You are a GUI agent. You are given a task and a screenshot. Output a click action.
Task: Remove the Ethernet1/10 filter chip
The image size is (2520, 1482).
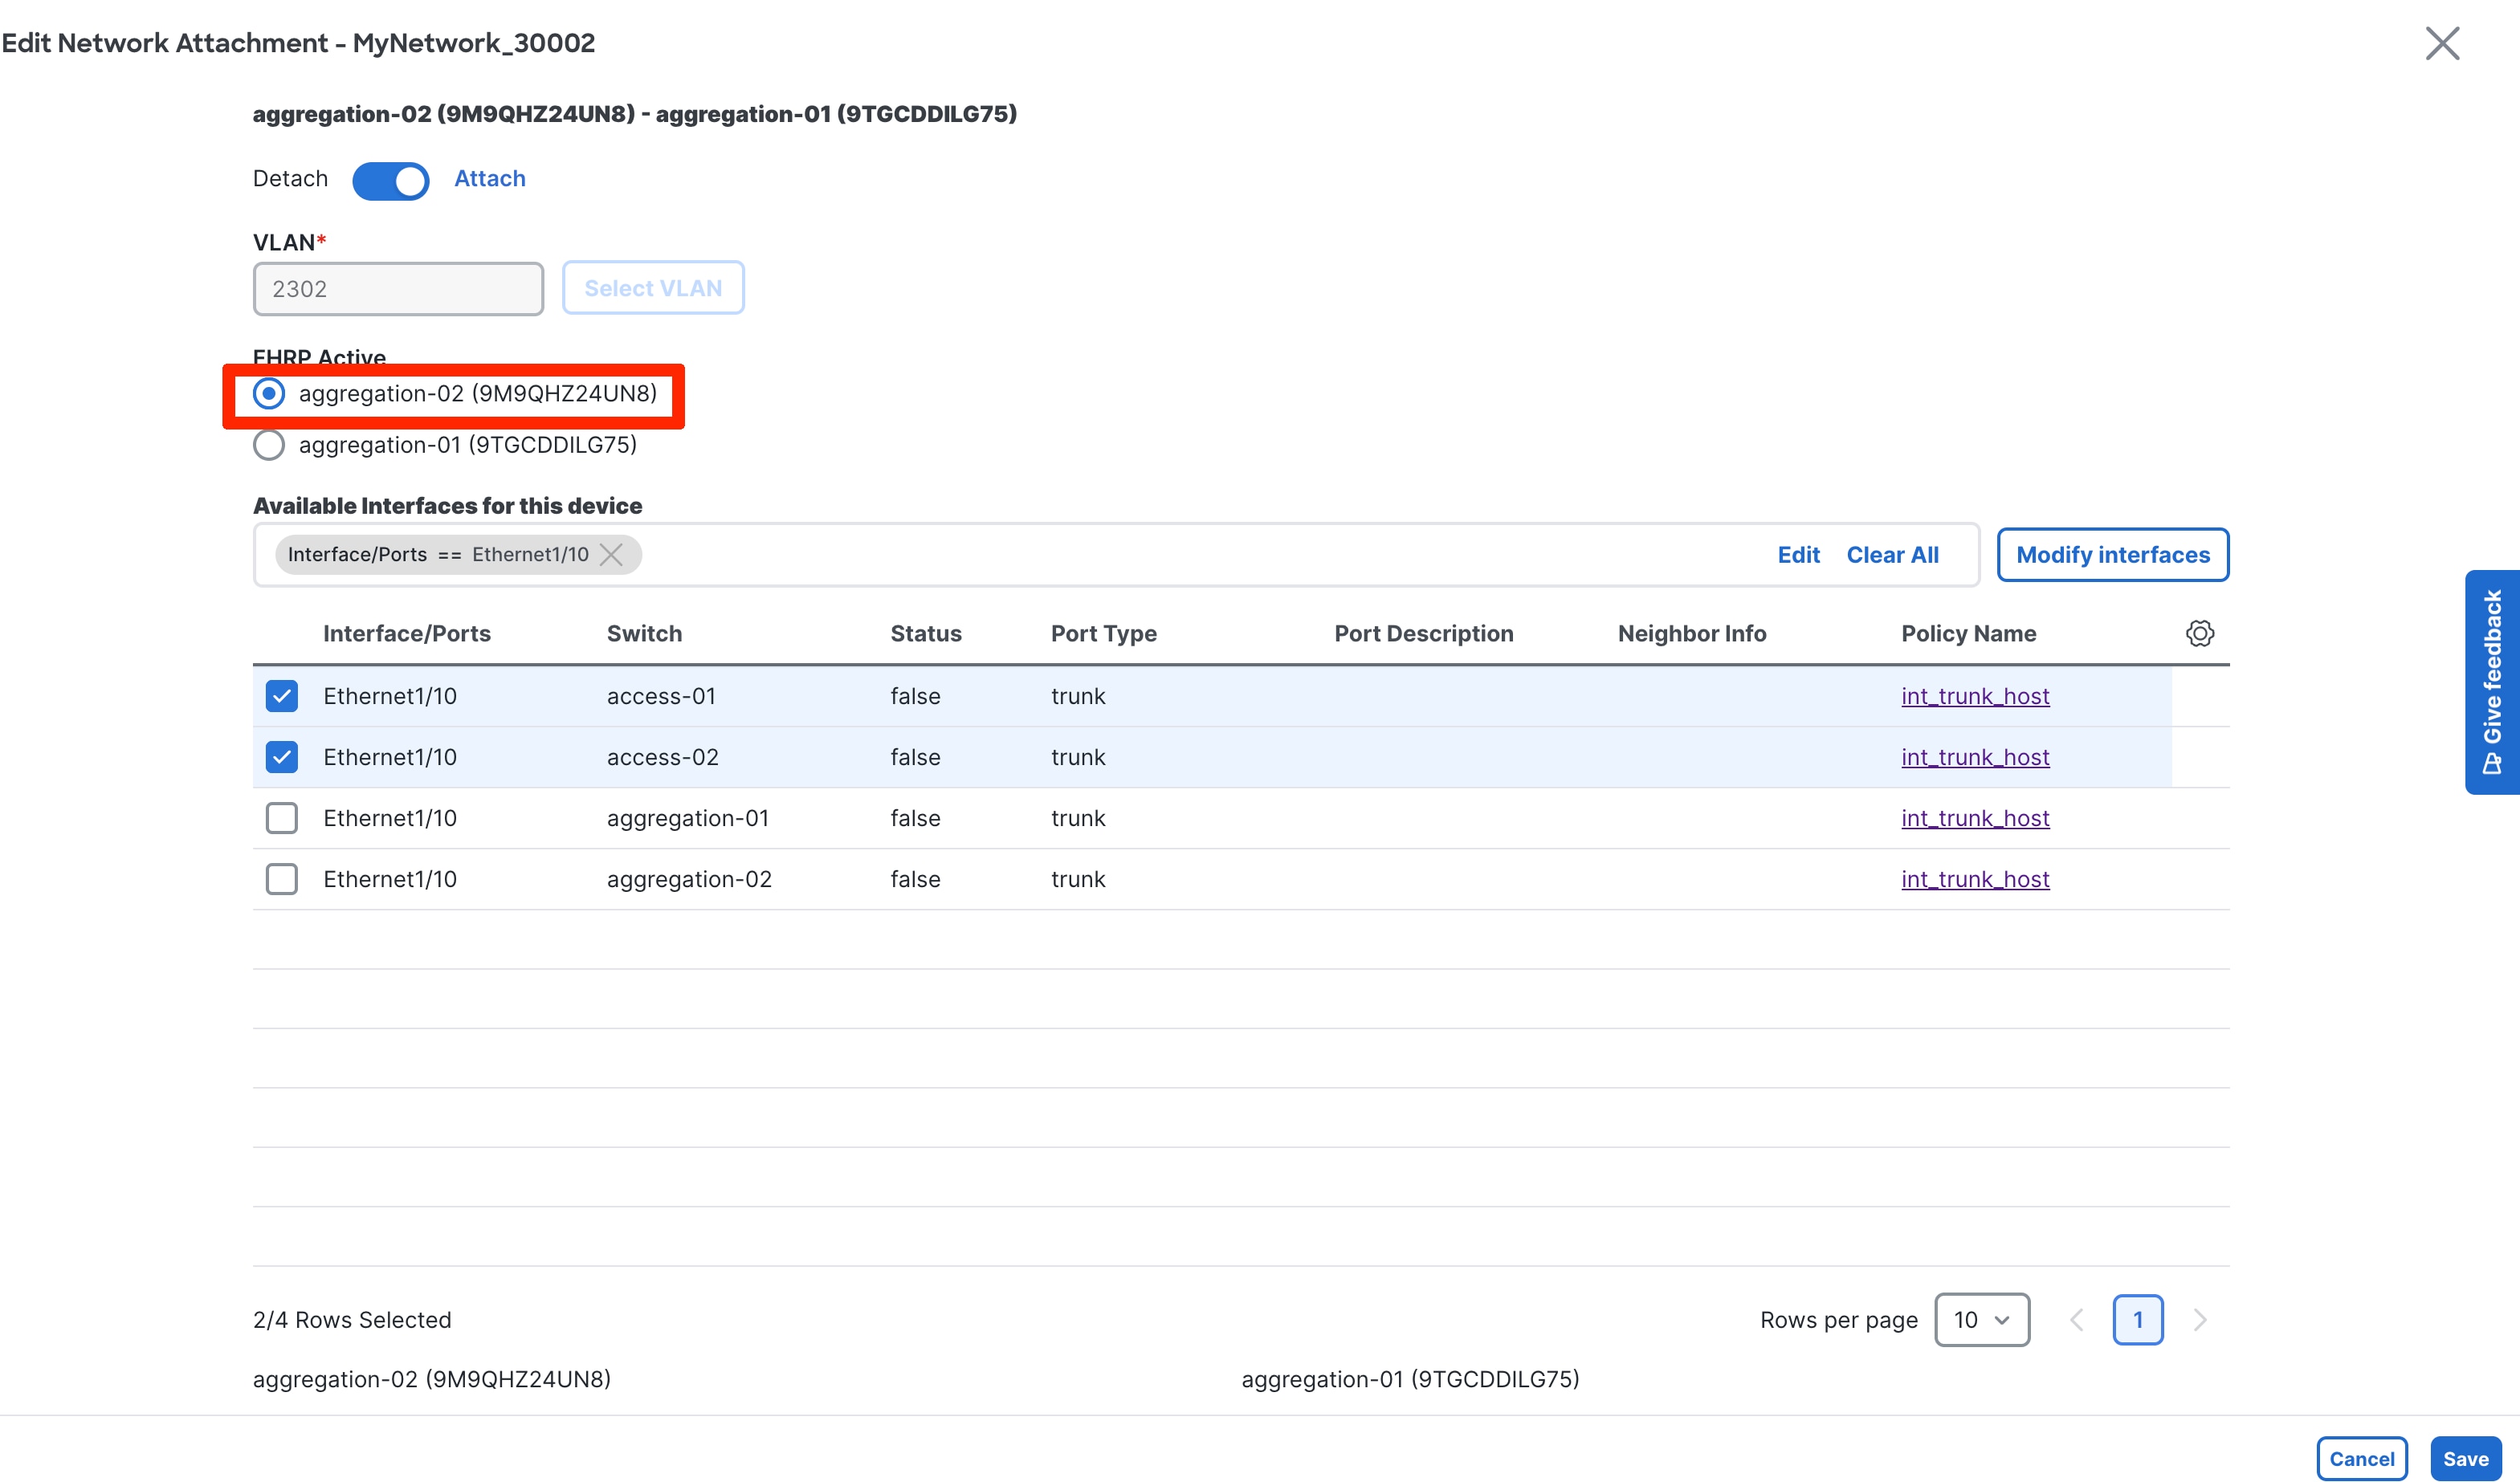point(612,554)
